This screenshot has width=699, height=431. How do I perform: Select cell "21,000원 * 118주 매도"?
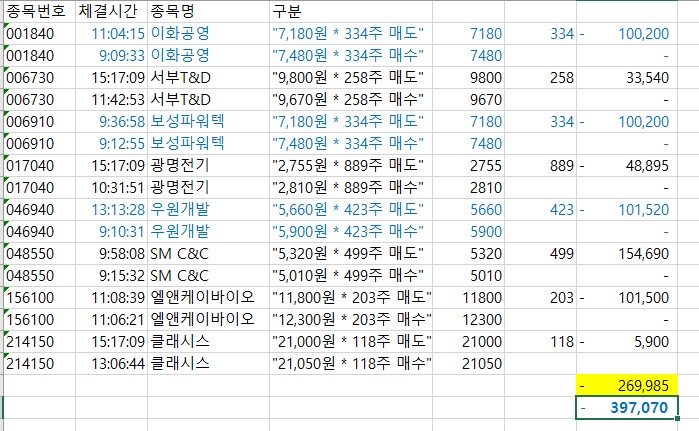(351, 341)
